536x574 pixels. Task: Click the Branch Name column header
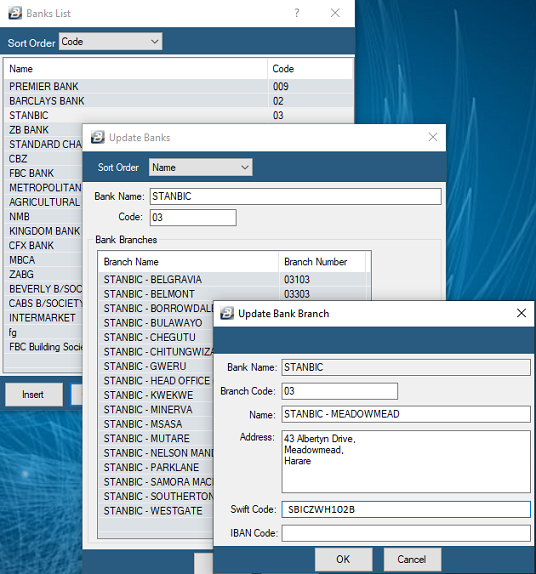pos(188,262)
